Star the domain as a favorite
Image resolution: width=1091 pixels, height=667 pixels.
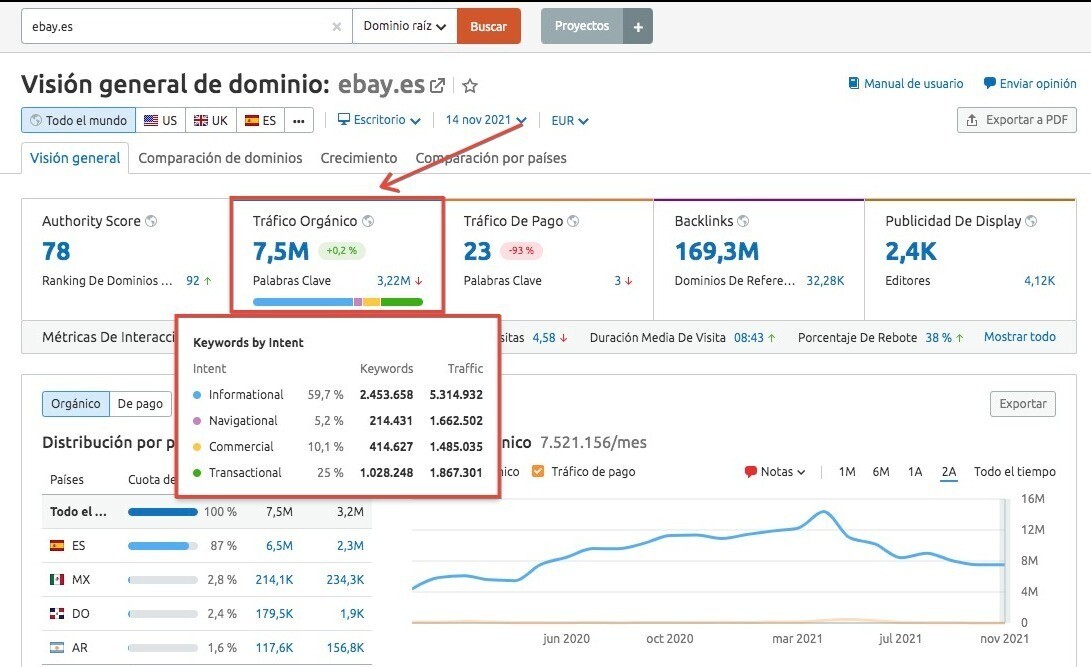470,86
